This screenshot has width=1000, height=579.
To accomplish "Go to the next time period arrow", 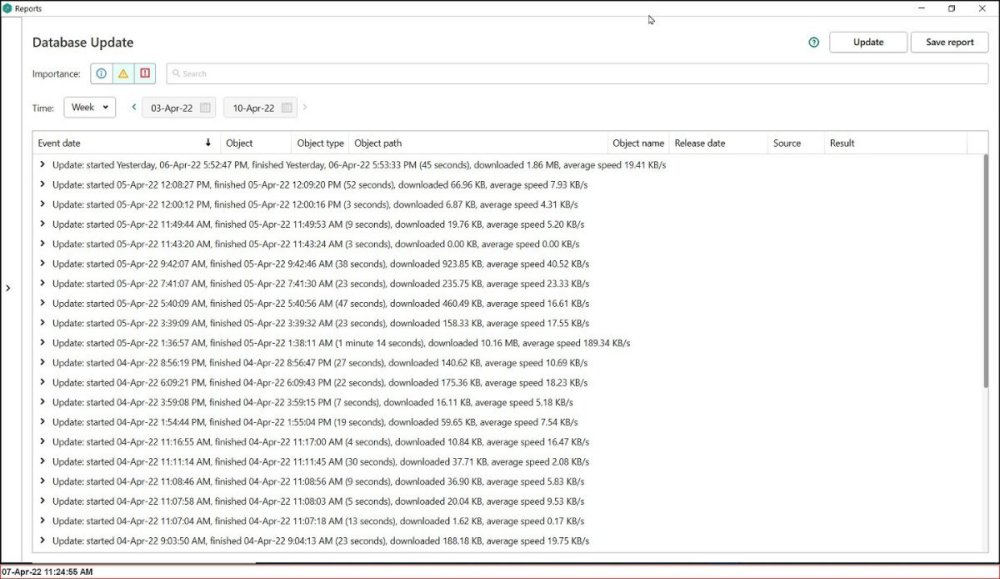I will click(x=305, y=107).
